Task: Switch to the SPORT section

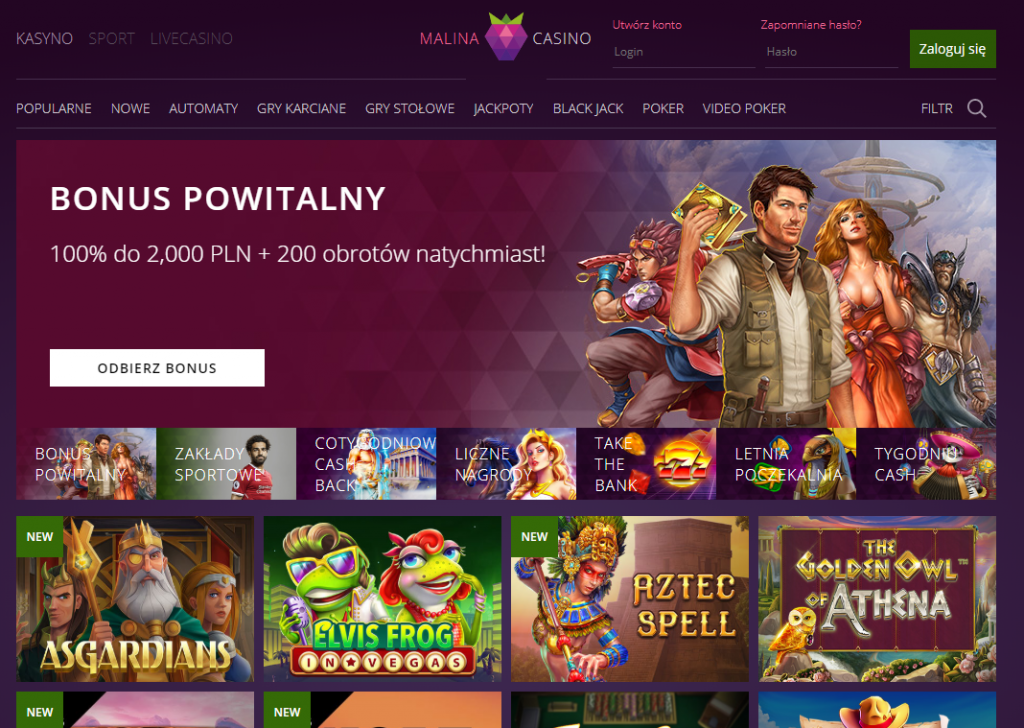Action: pyautogui.click(x=112, y=39)
